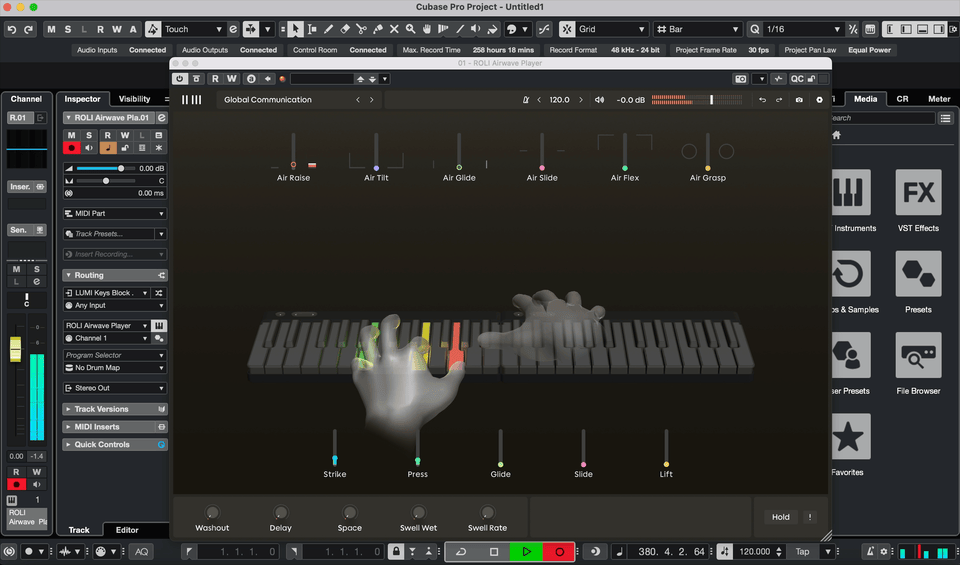Toggle Snap on/off button beside Grid
Image resolution: width=960 pixels, height=565 pixels.
coord(567,29)
